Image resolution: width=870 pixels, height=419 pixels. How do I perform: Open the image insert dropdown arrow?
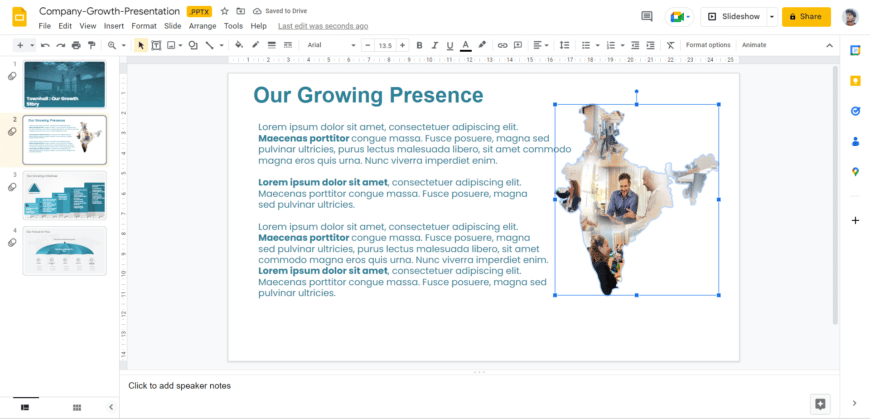(180, 45)
